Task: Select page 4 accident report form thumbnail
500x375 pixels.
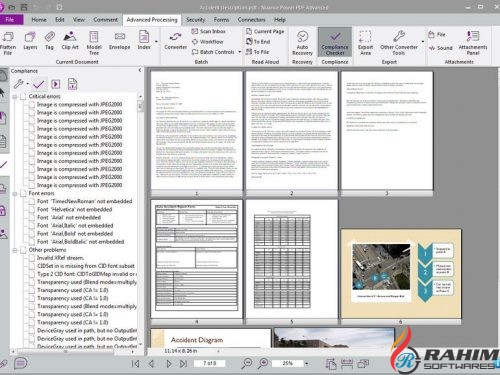Action: [196, 259]
